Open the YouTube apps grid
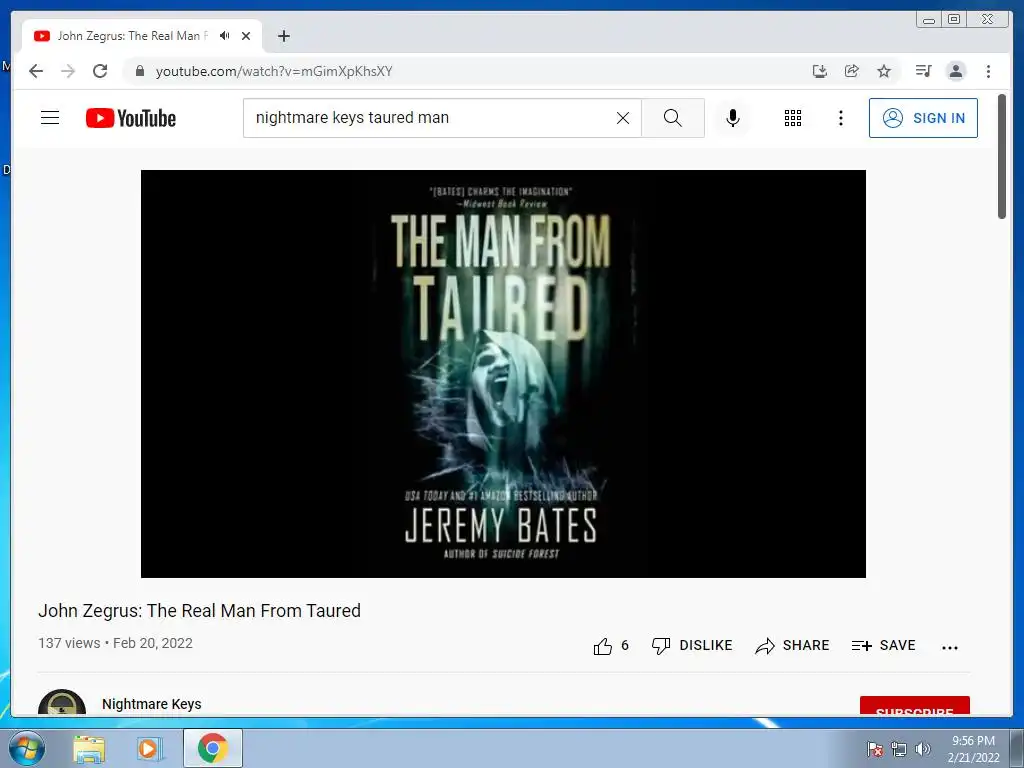The height and width of the screenshot is (768, 1024). [x=793, y=118]
